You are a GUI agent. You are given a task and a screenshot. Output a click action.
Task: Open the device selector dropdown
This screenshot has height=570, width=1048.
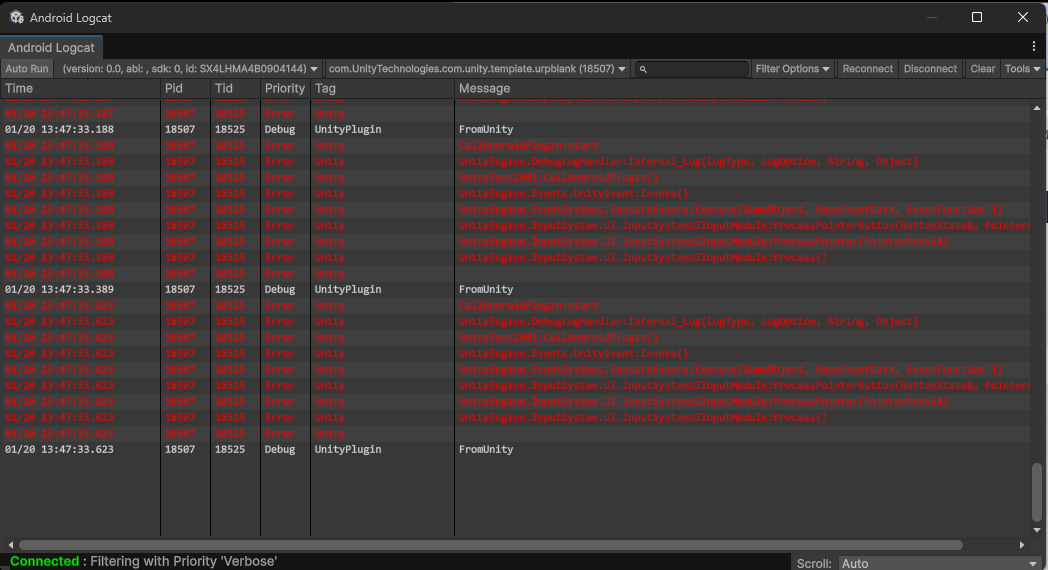(189, 69)
